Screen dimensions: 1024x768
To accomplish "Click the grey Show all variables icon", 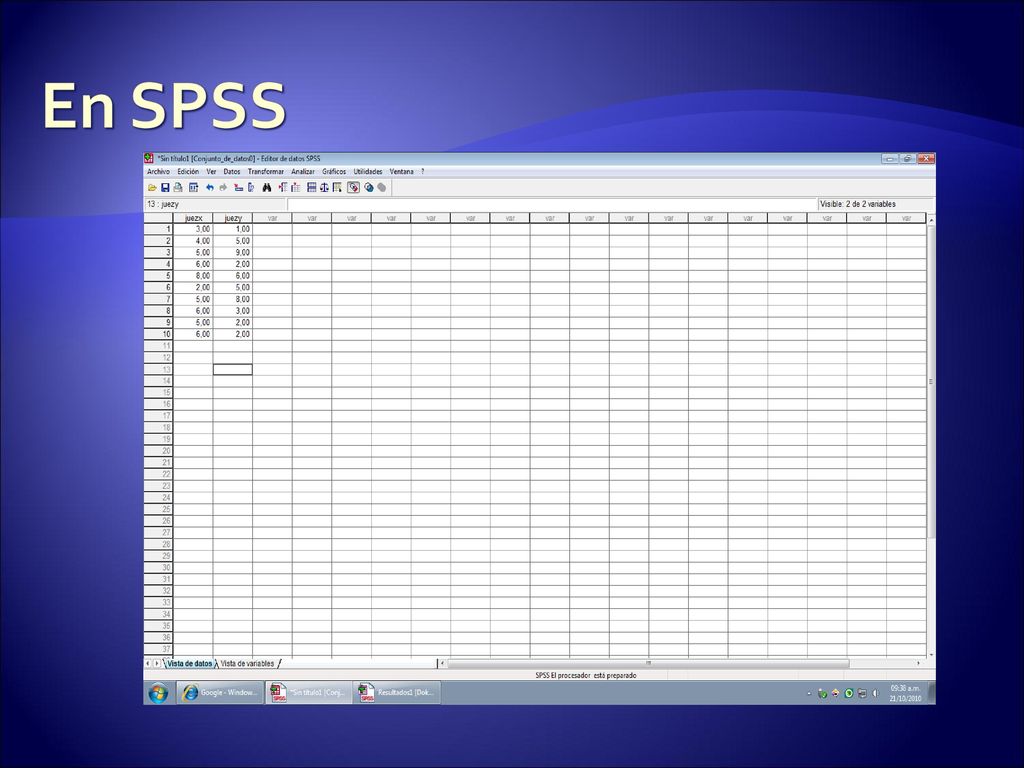I will 381,187.
